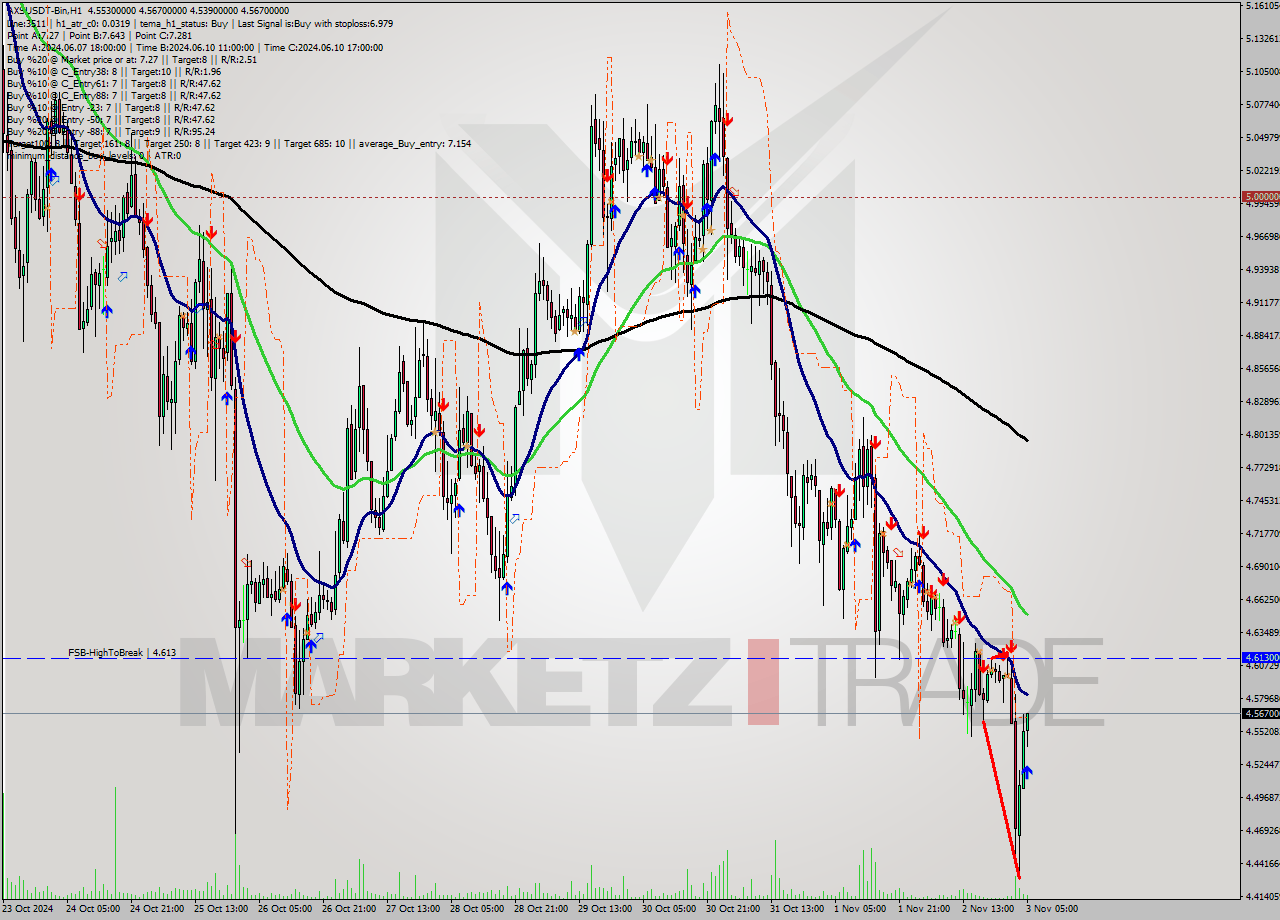Select the red 5.00000 price tag on axis
The image size is (1280, 920).
(1260, 197)
